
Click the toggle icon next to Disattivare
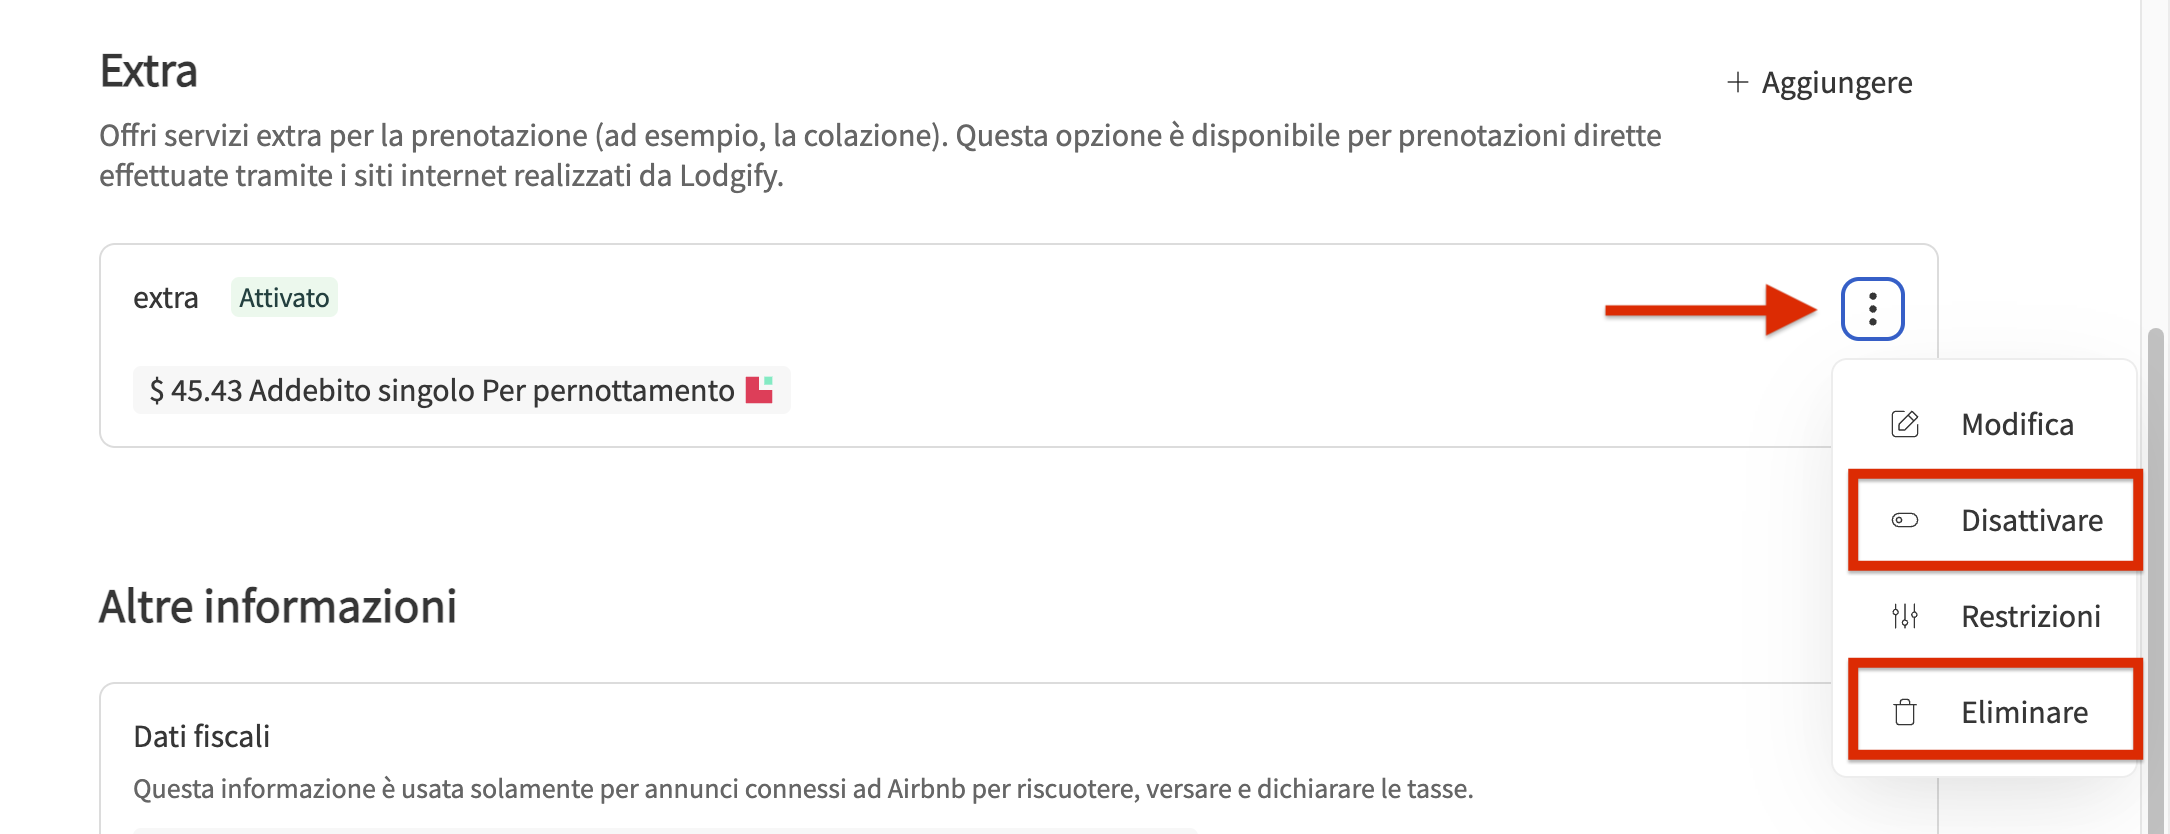click(1905, 520)
